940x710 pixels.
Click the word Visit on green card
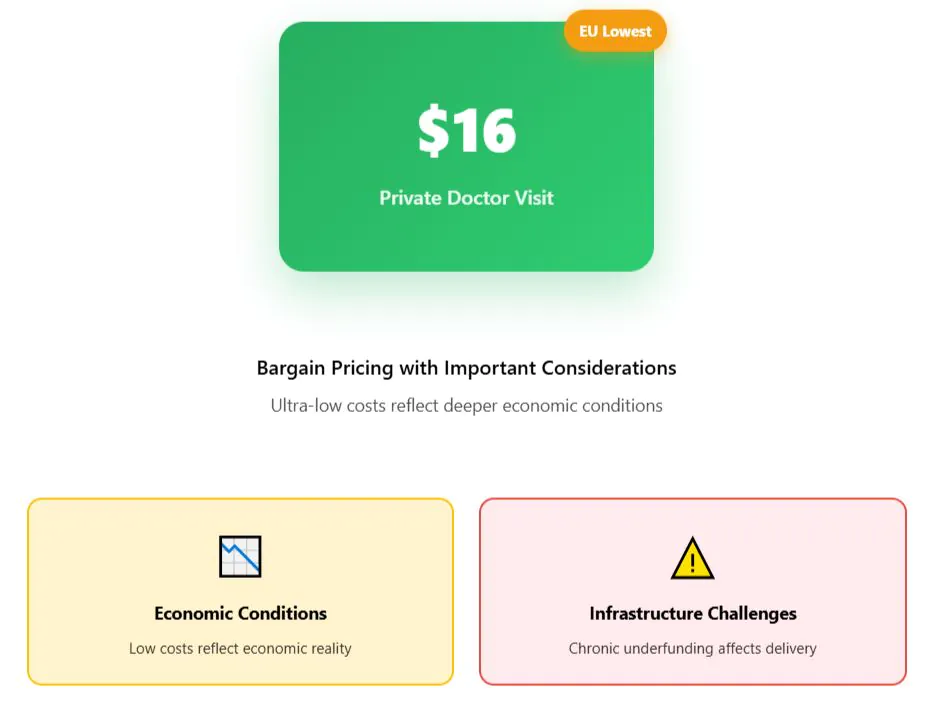pyautogui.click(x=534, y=198)
